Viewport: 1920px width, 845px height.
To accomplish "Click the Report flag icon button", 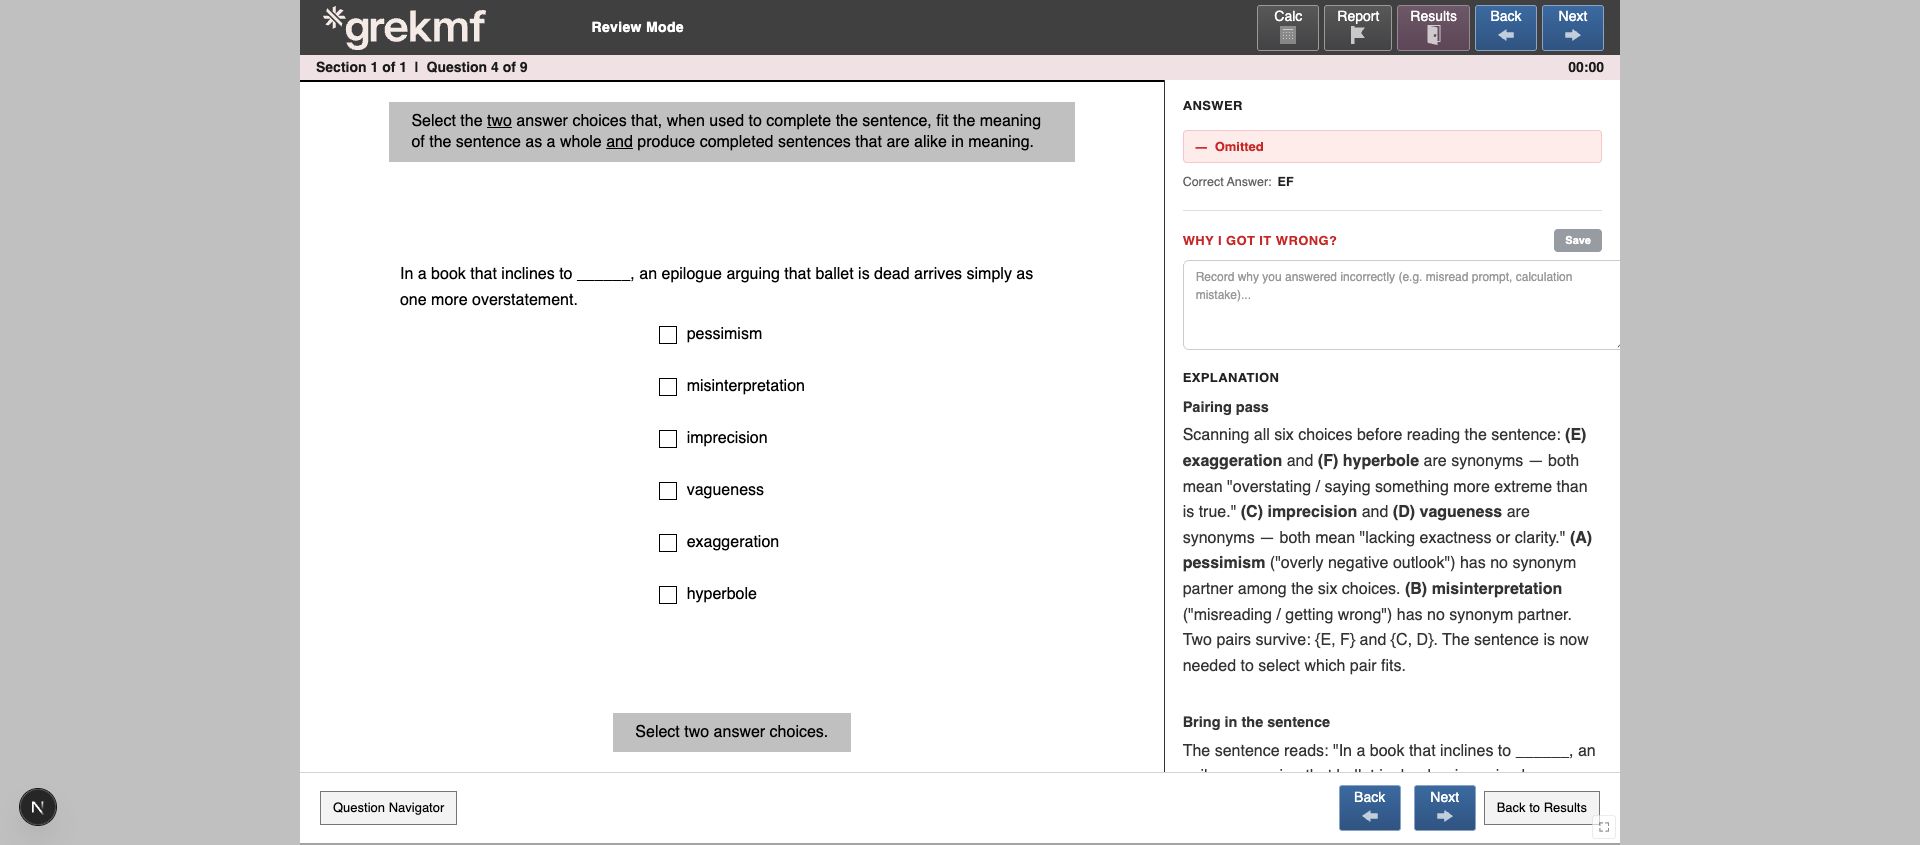I will (1357, 27).
